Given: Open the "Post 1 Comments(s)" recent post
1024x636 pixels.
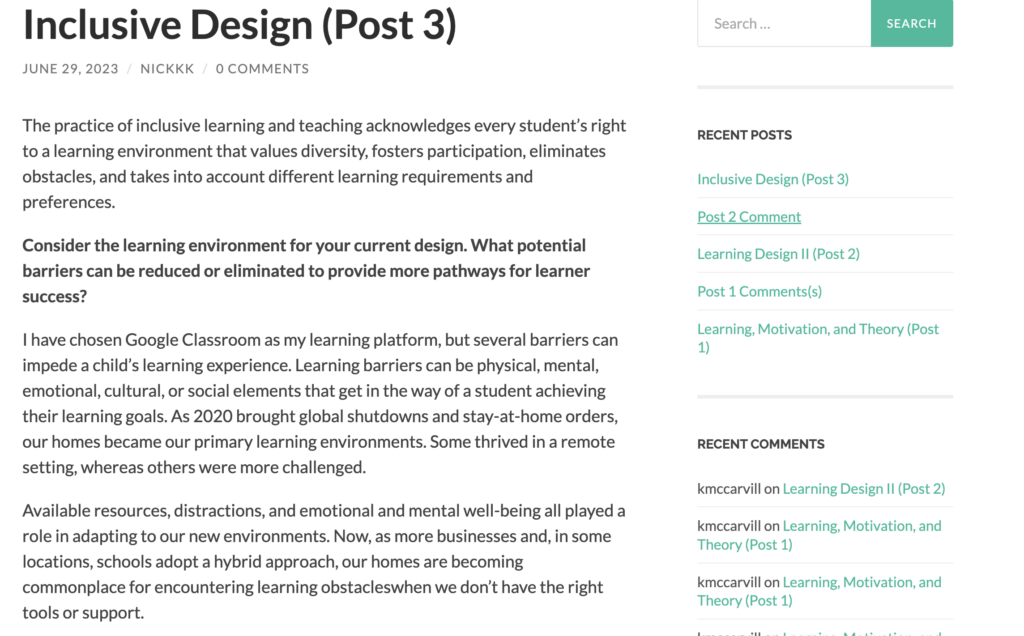Looking at the screenshot, I should click(x=759, y=291).
